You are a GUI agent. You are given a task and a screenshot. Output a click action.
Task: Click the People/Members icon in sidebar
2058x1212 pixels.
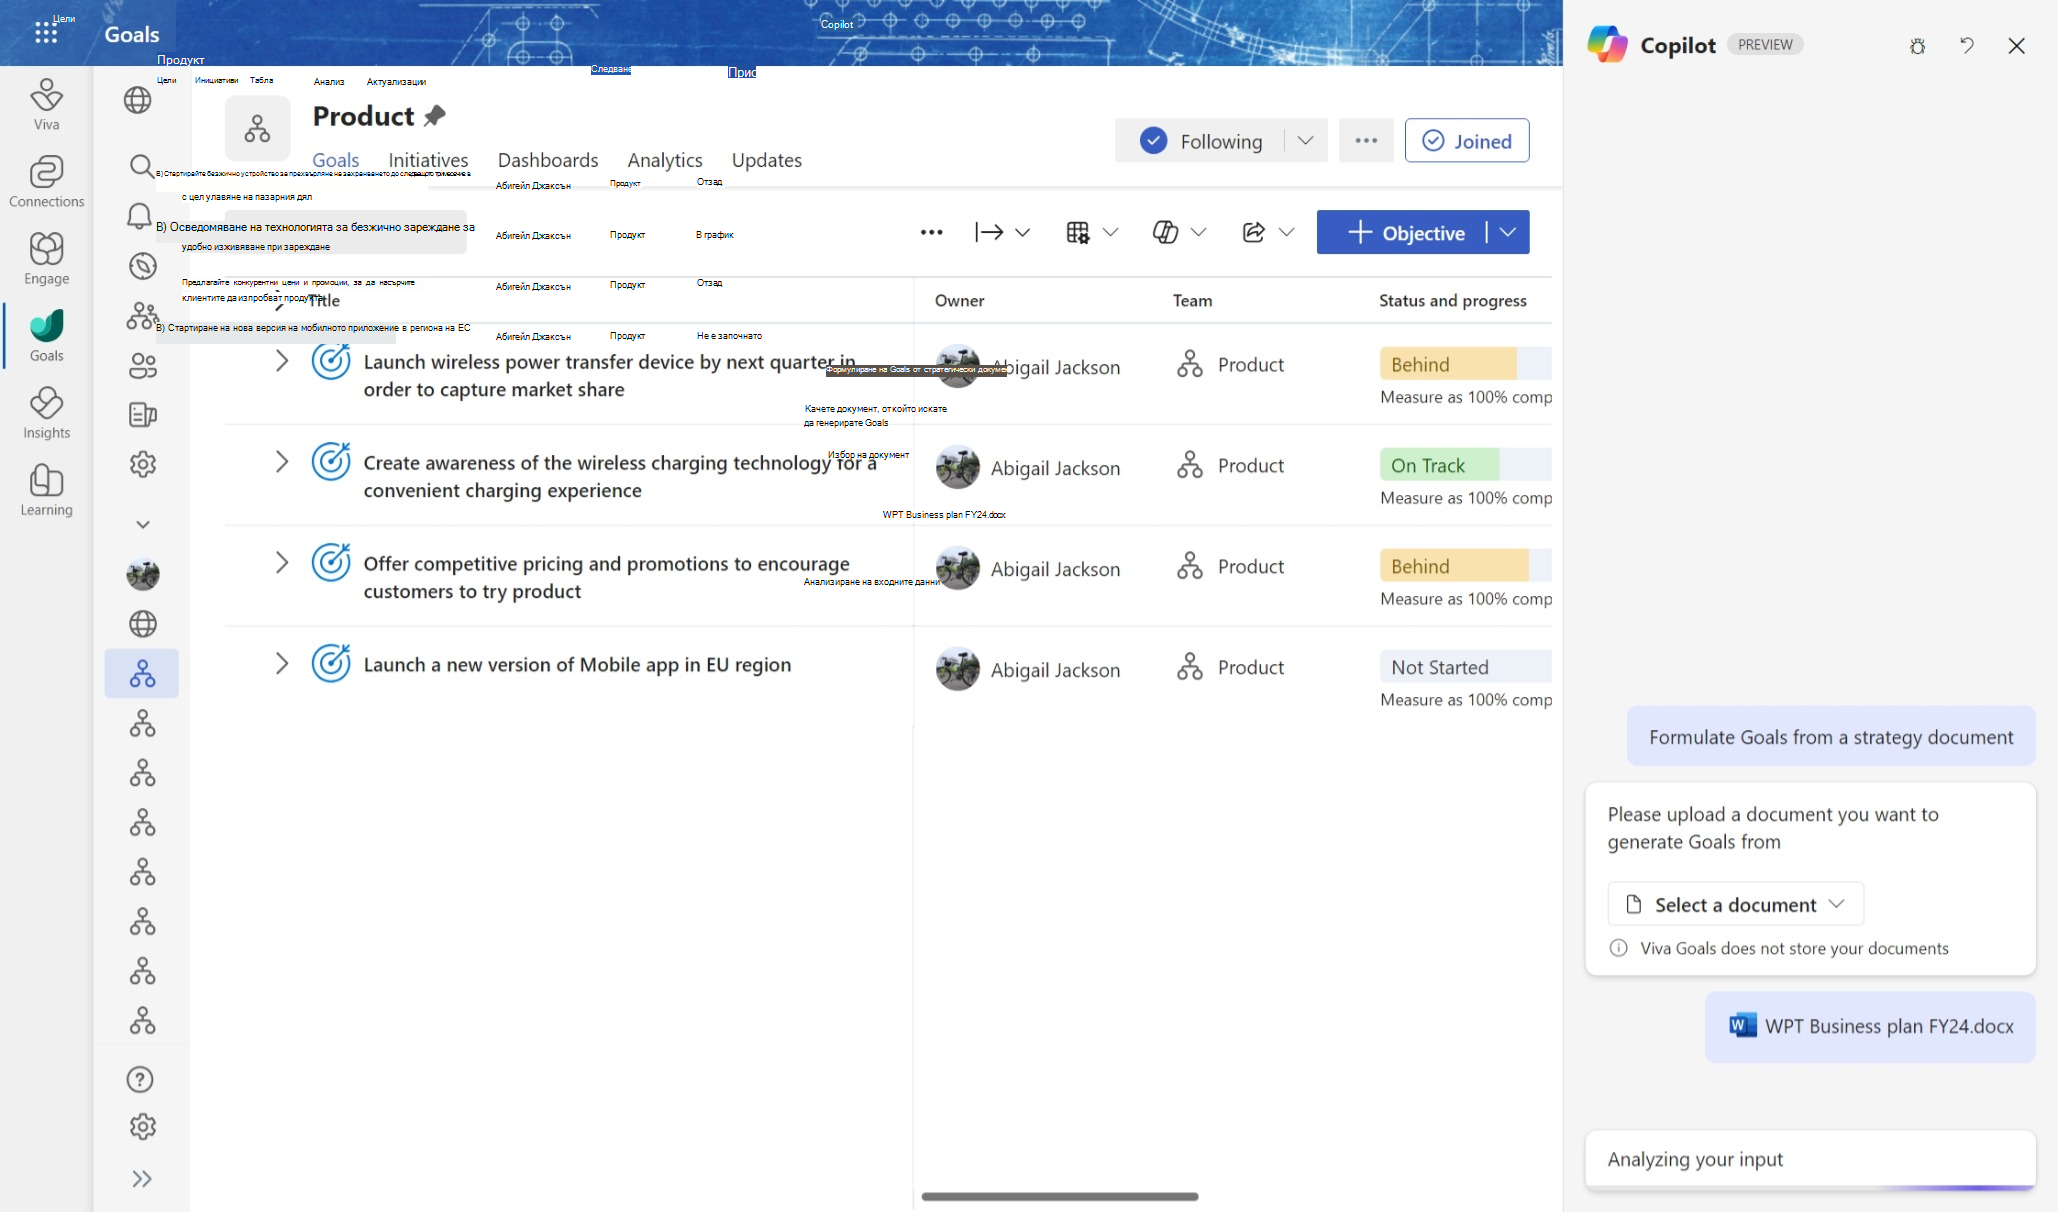pyautogui.click(x=141, y=364)
